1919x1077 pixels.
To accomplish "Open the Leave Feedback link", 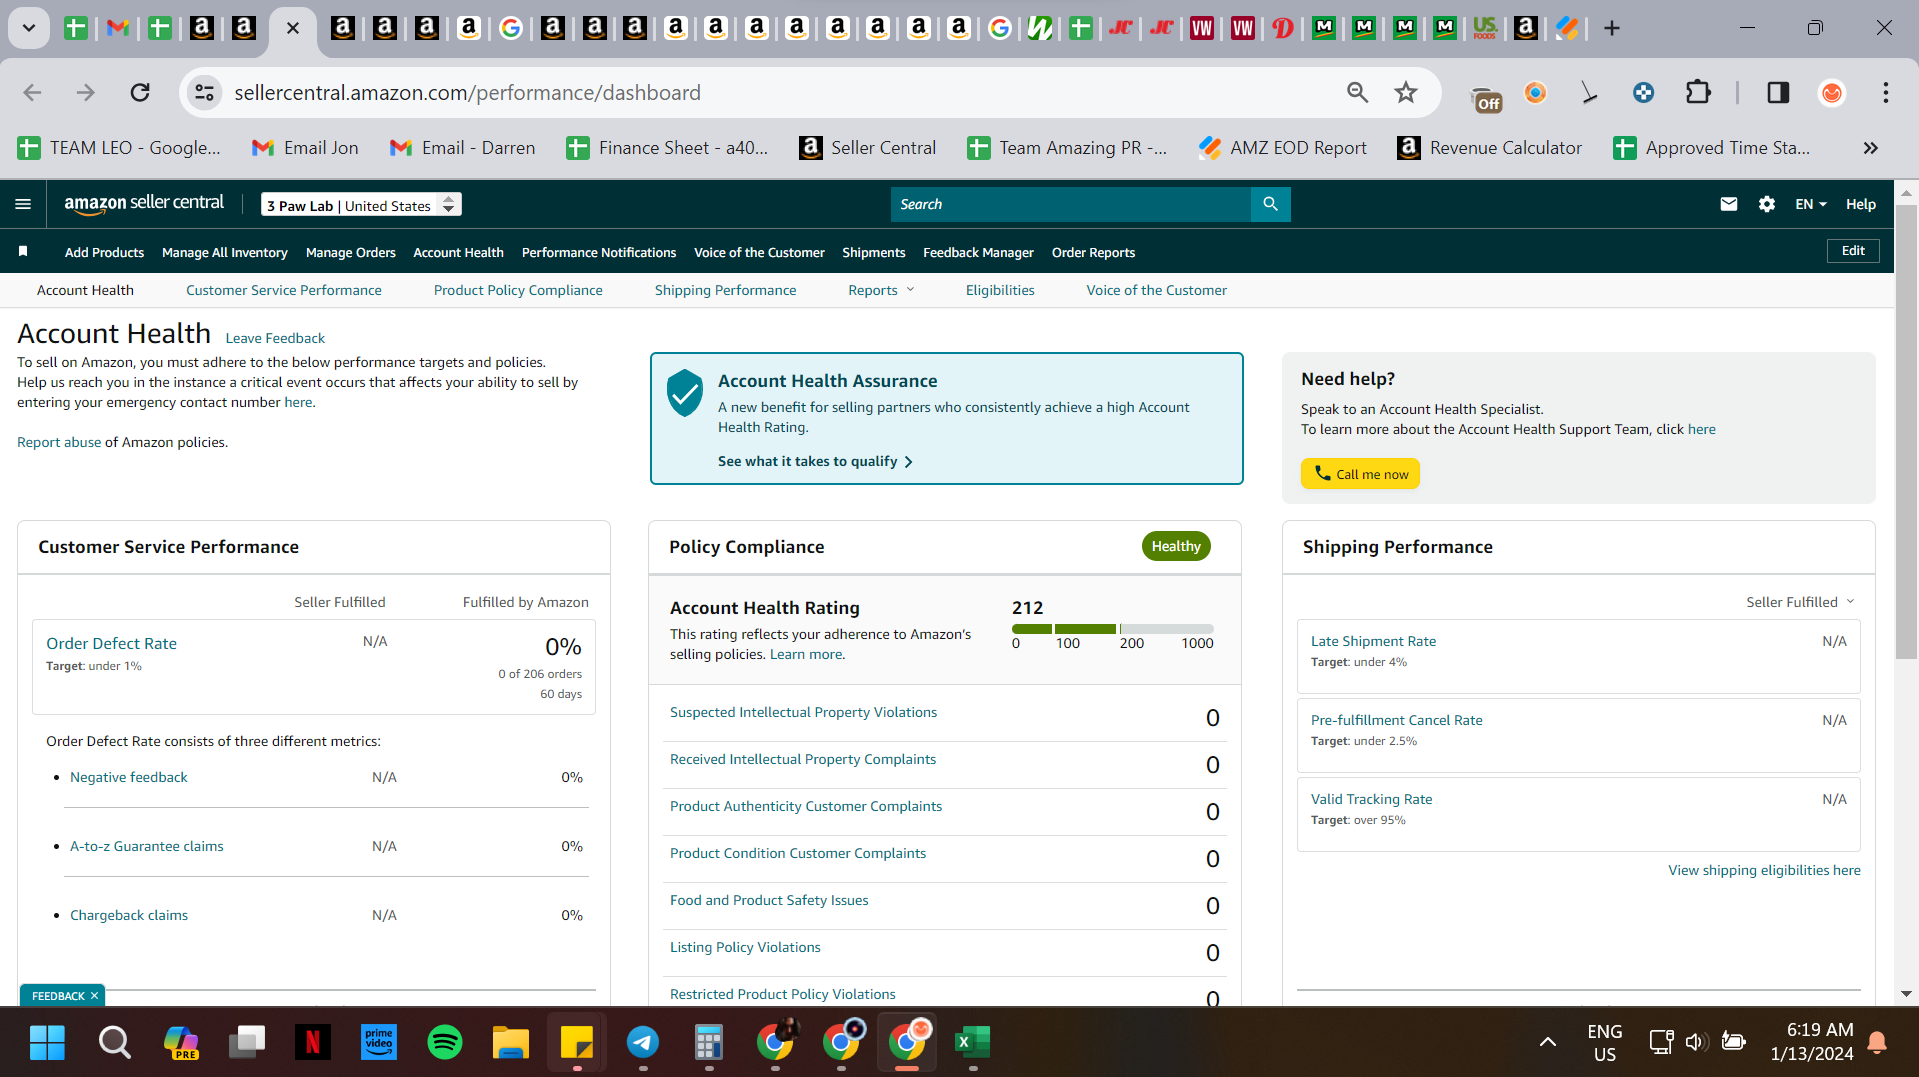I will tap(275, 338).
